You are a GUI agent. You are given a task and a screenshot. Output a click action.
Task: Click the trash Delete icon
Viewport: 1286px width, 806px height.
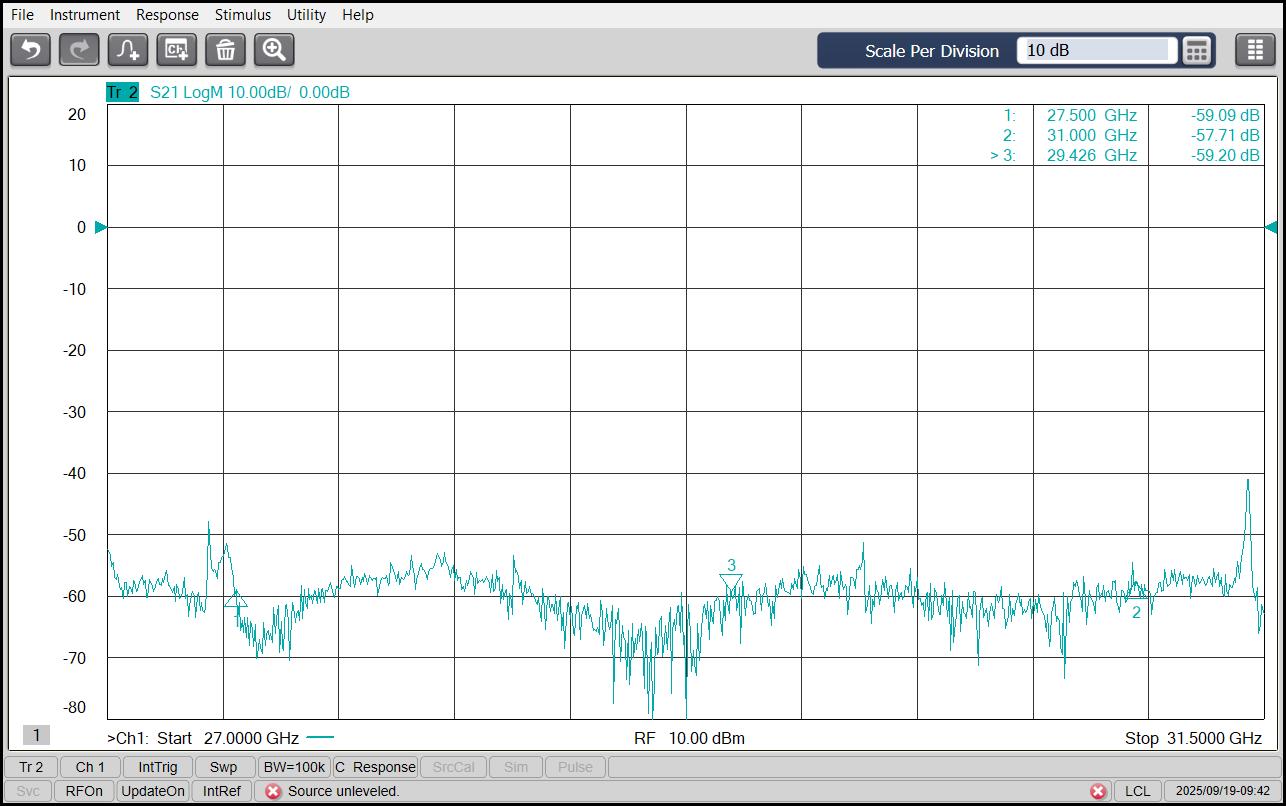point(225,49)
